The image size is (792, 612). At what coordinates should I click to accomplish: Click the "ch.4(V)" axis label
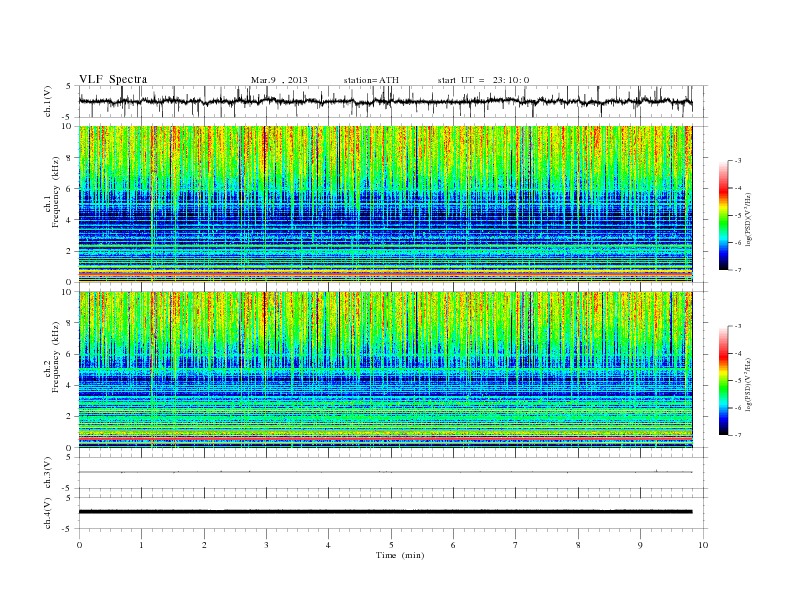pyautogui.click(x=48, y=513)
